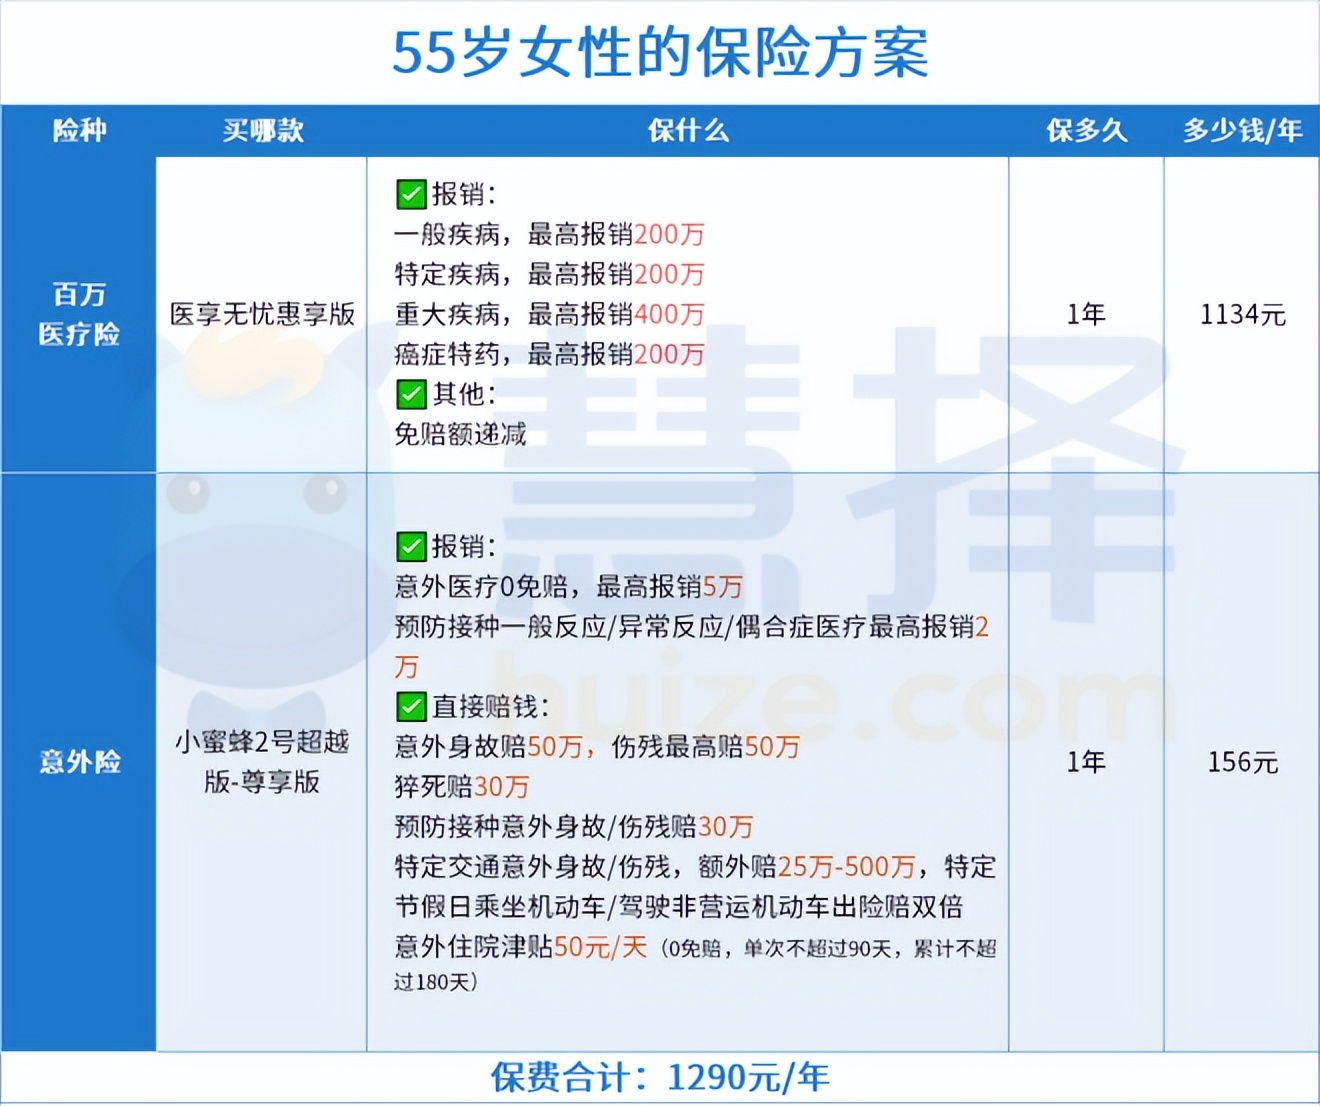Open the 医享无忧惠享版 product link
This screenshot has height=1106, width=1320.
coord(262,312)
